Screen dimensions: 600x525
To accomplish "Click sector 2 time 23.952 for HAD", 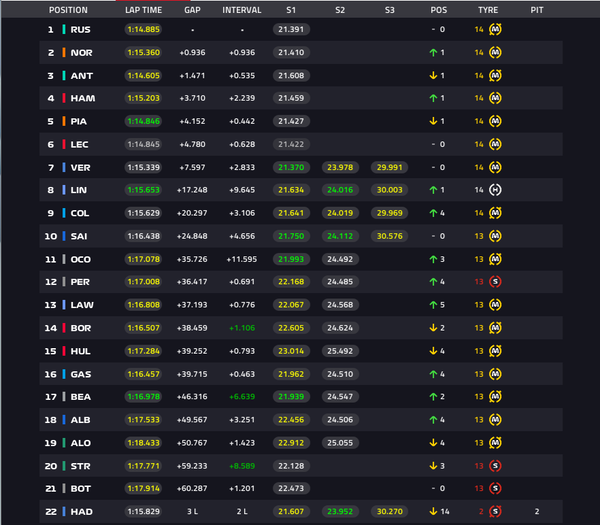I will pyautogui.click(x=340, y=512).
